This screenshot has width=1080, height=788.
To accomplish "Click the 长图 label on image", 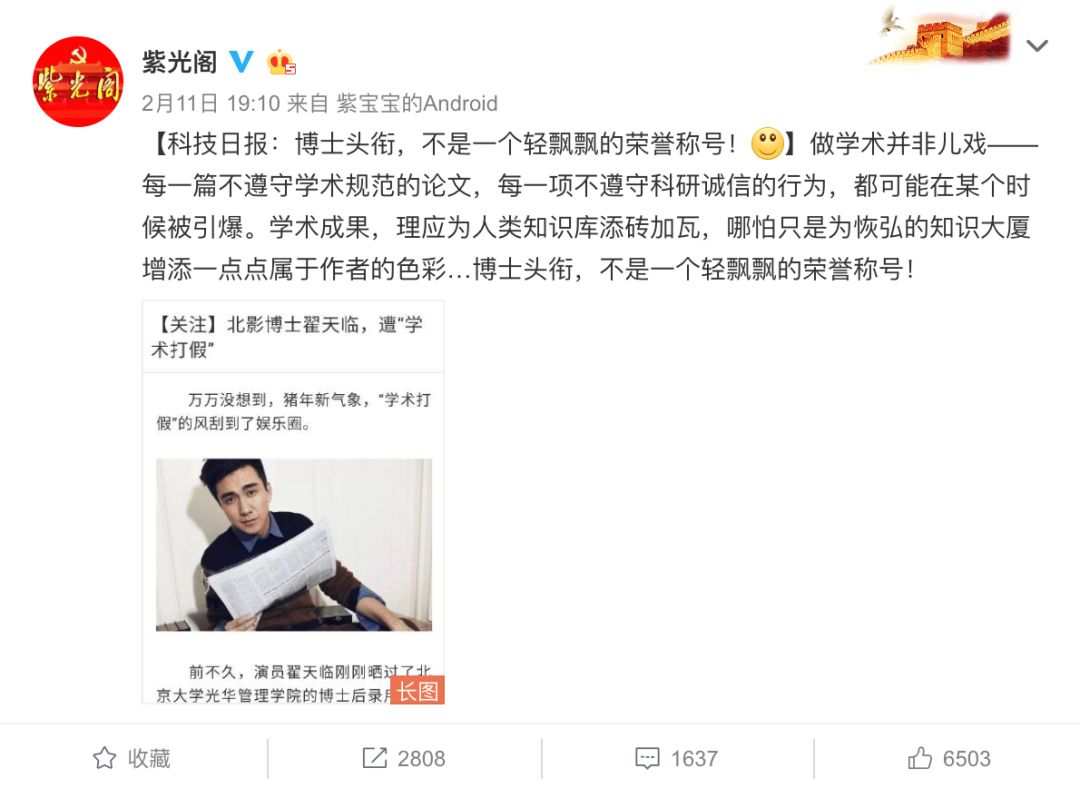I will pos(417,690).
